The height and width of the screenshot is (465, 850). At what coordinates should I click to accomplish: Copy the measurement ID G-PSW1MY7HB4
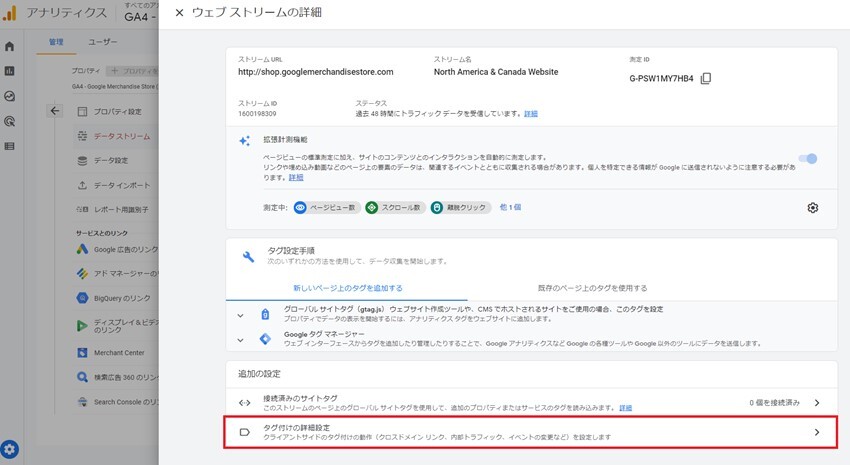(x=706, y=79)
